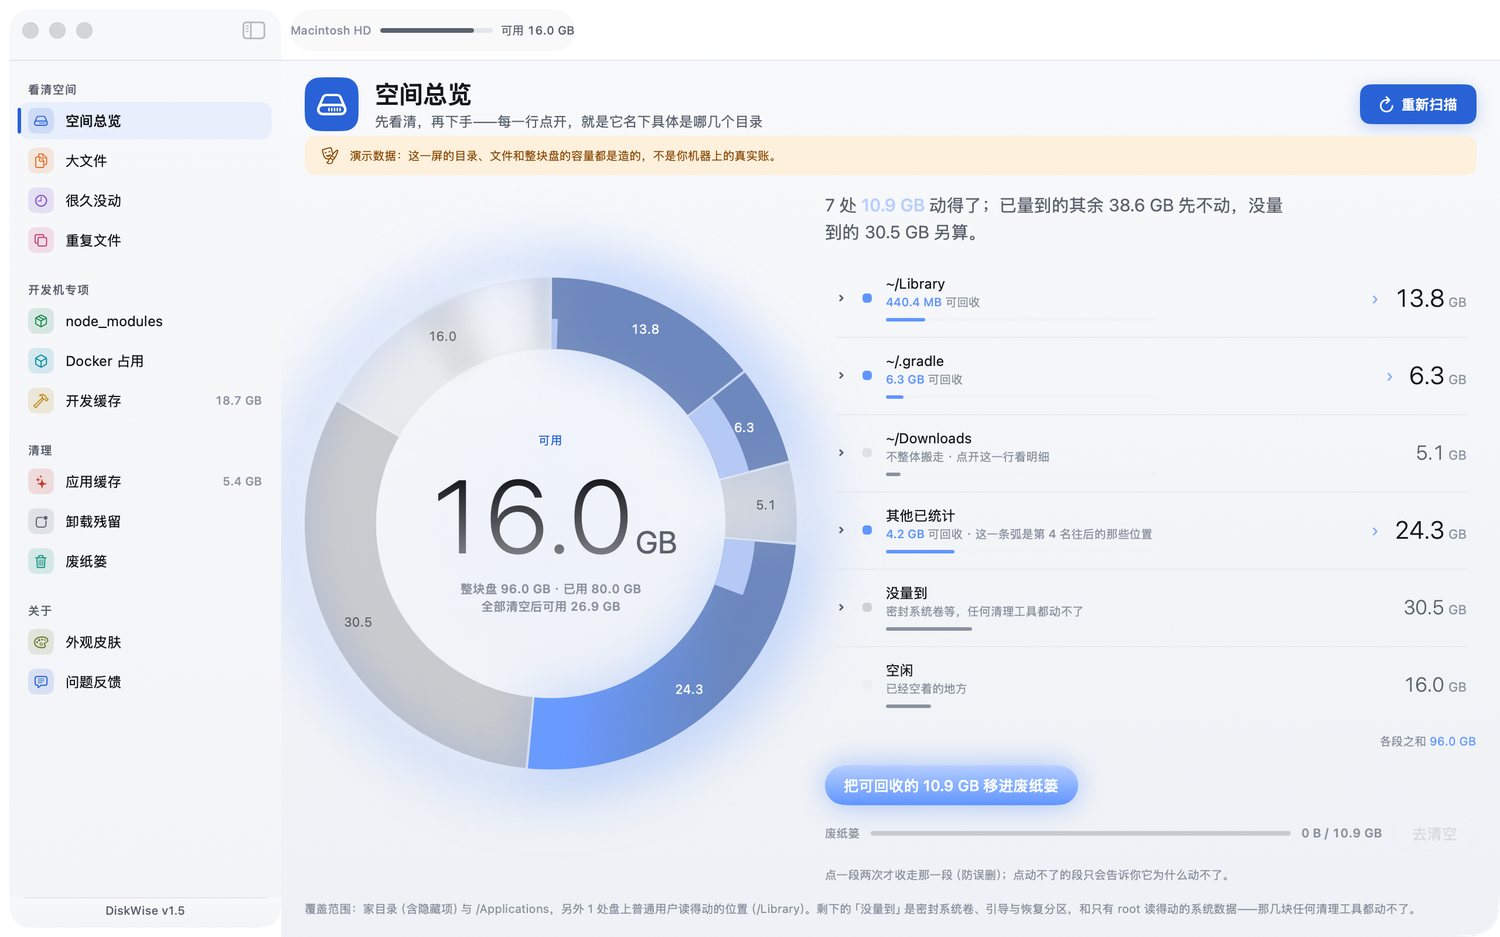Expand the ~/Library row chevron
This screenshot has width=1500, height=937.
coord(841,298)
